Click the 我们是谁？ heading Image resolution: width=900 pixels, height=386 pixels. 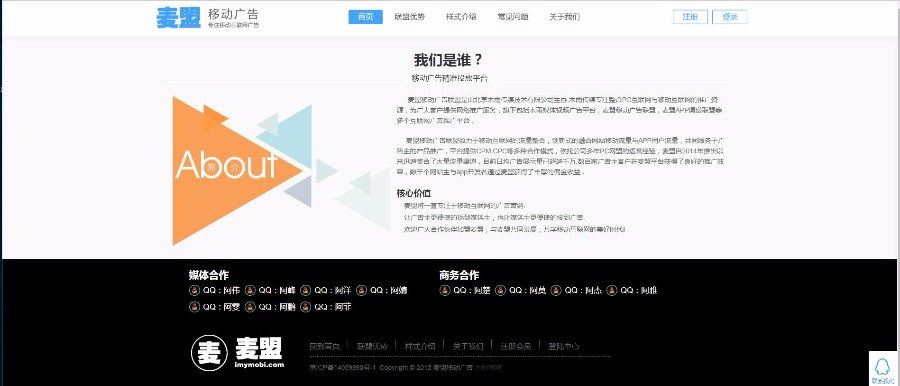[449, 60]
